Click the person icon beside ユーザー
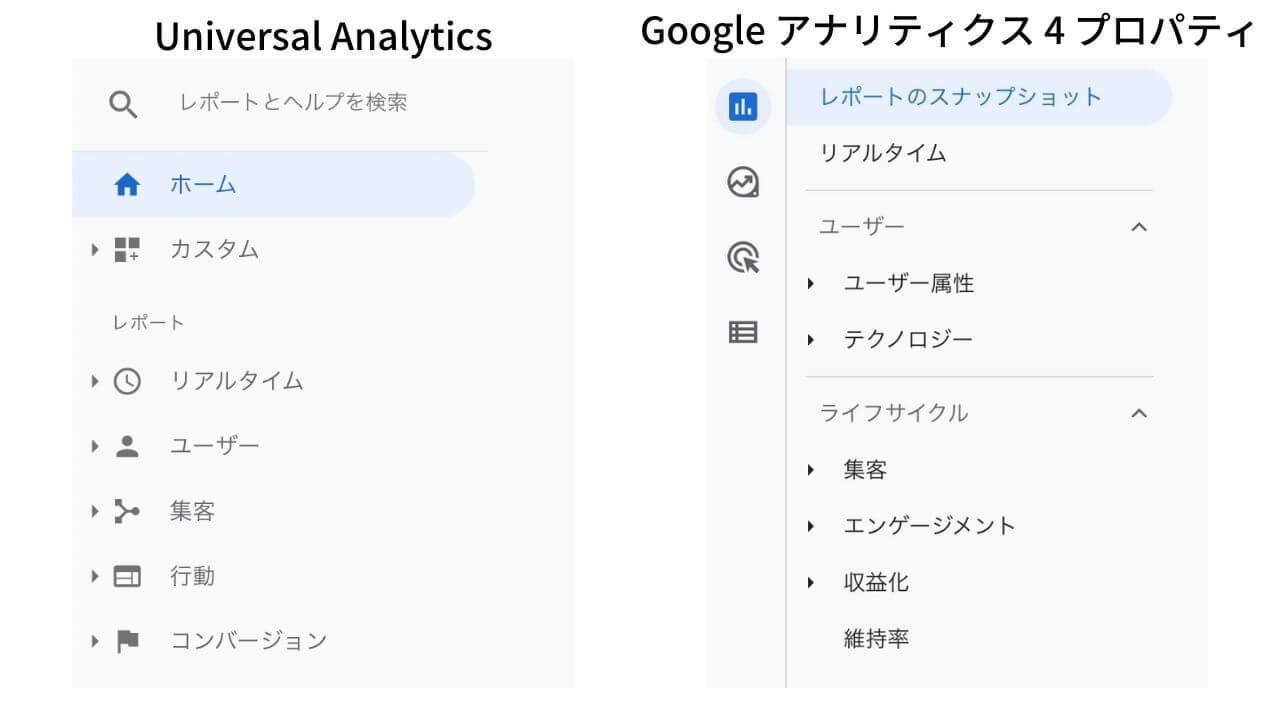Screen dimensions: 1280x720 pos(127,446)
